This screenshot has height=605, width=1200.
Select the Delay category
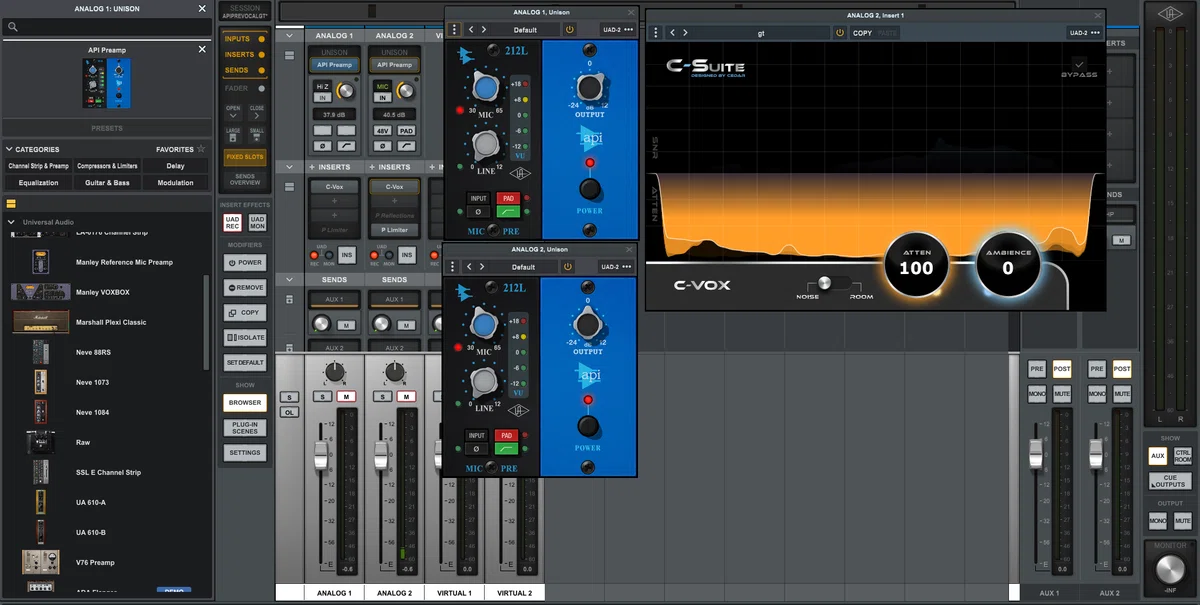(x=176, y=166)
